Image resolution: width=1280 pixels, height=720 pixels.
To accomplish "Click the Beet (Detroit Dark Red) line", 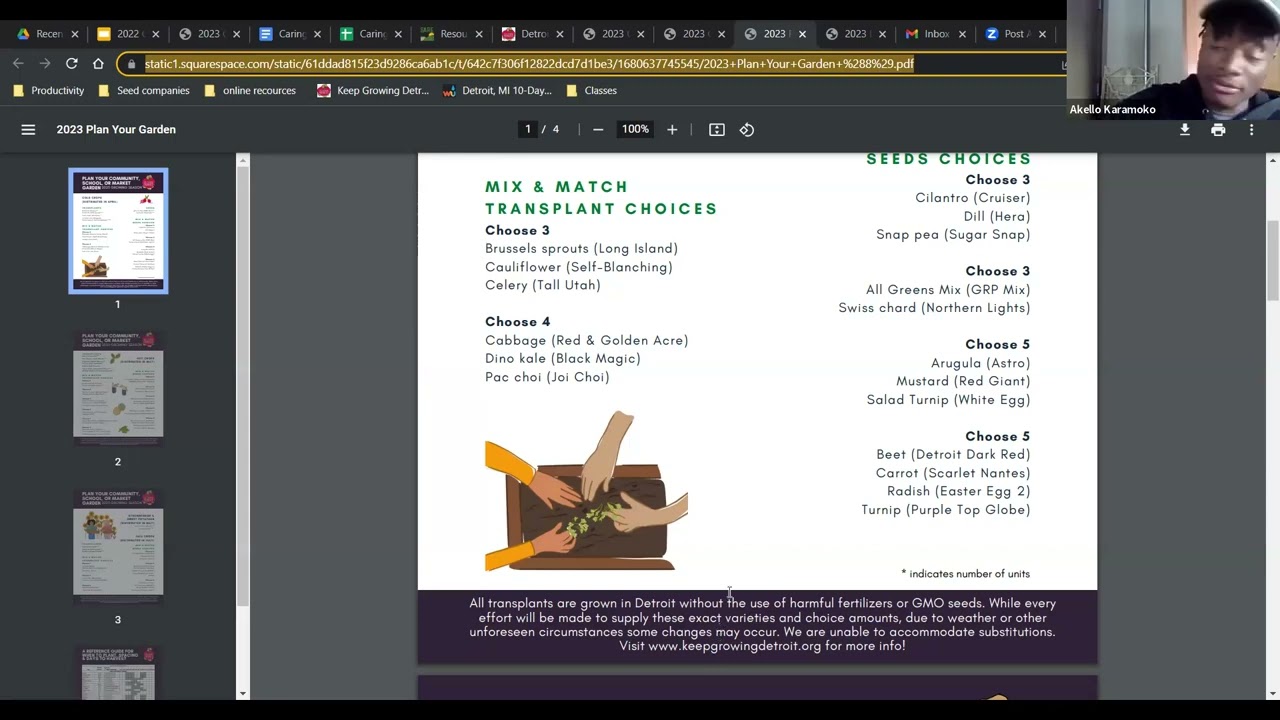I will [x=953, y=454].
